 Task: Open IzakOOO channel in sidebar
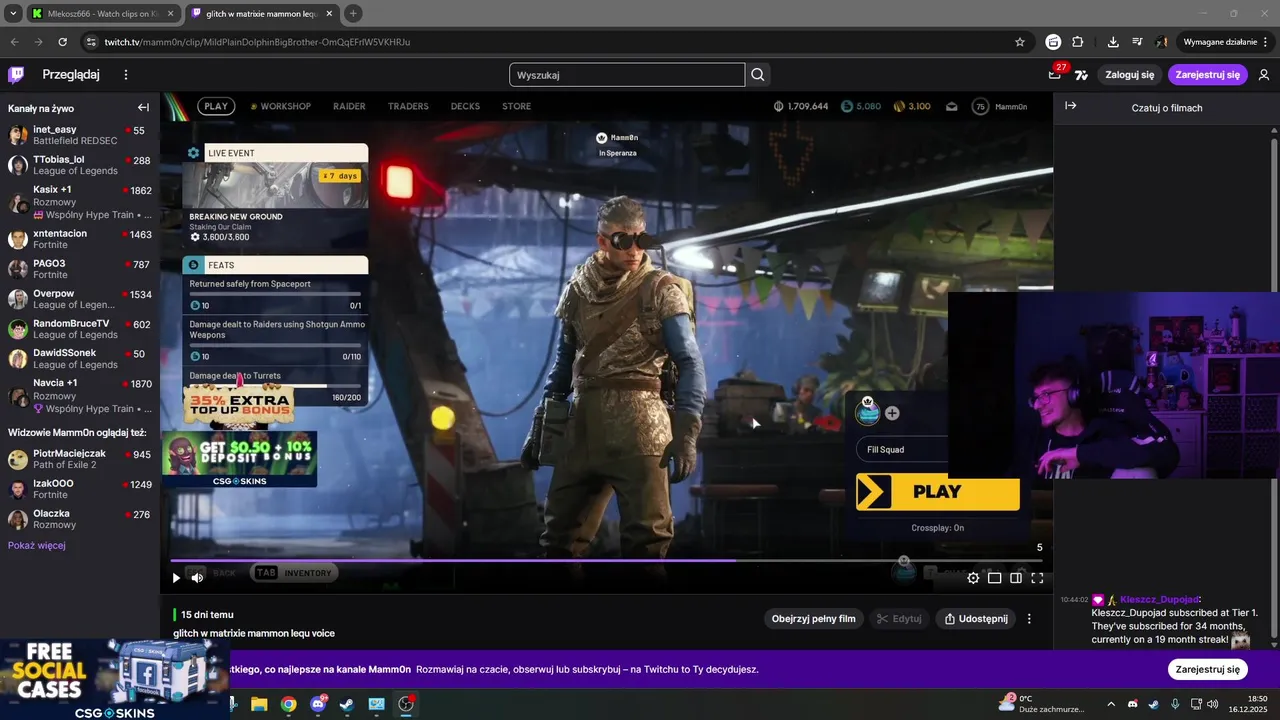80,489
